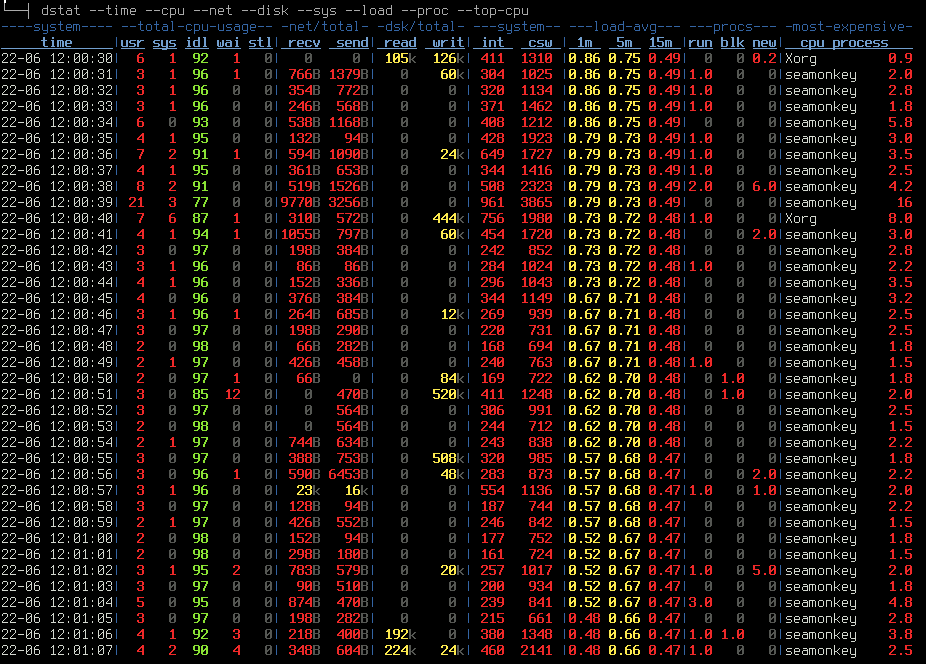Select the send value '3256B'
The image size is (926, 664).
coord(348,202)
